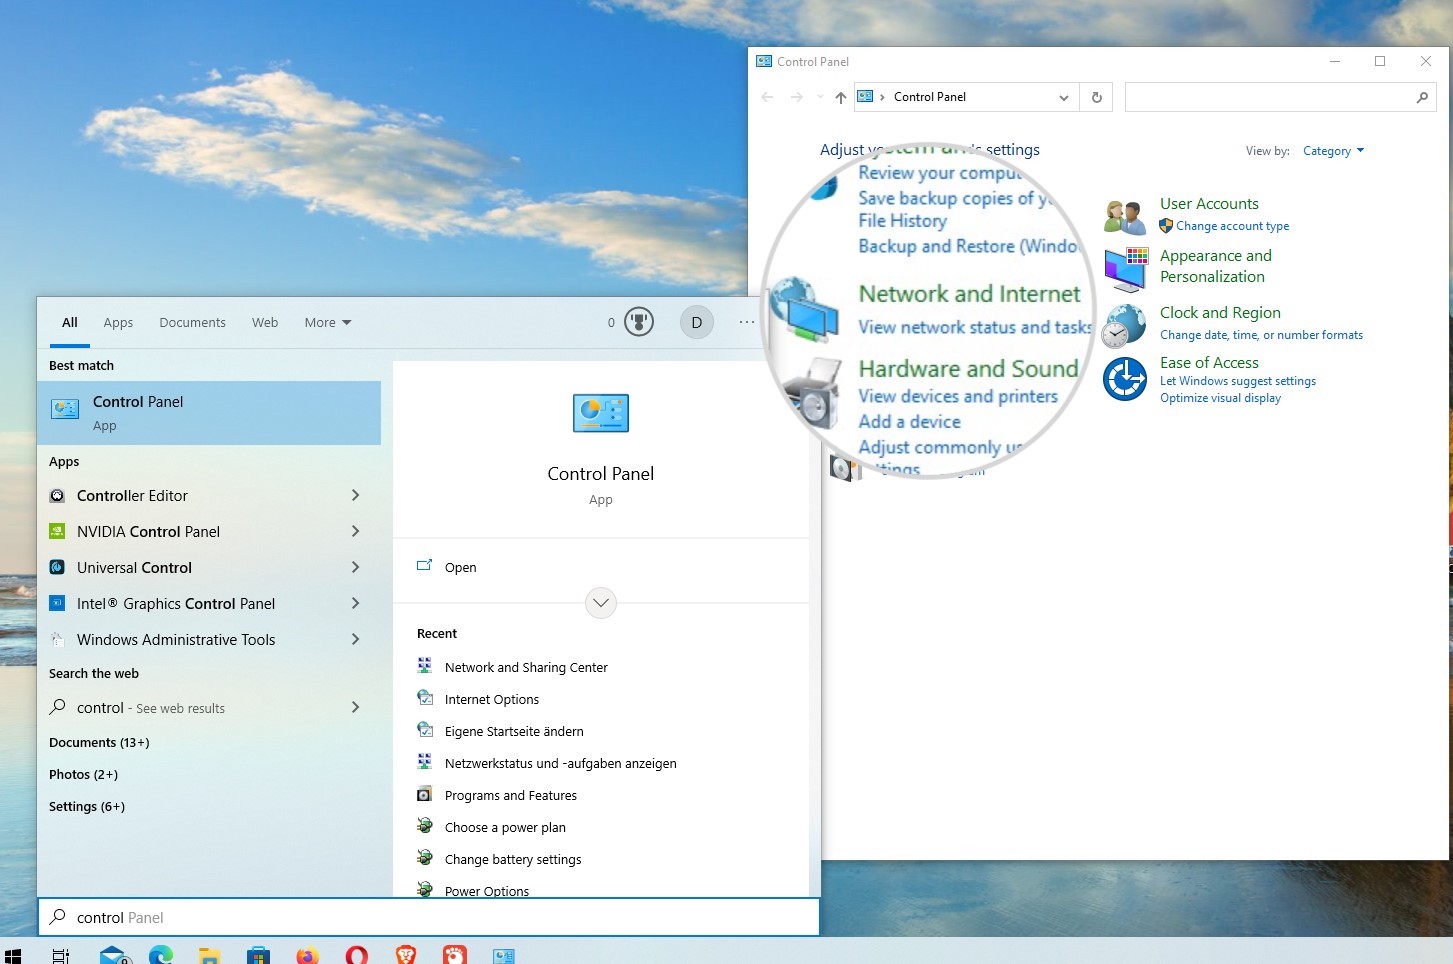Open Control Panel best match result

[x=209, y=413]
